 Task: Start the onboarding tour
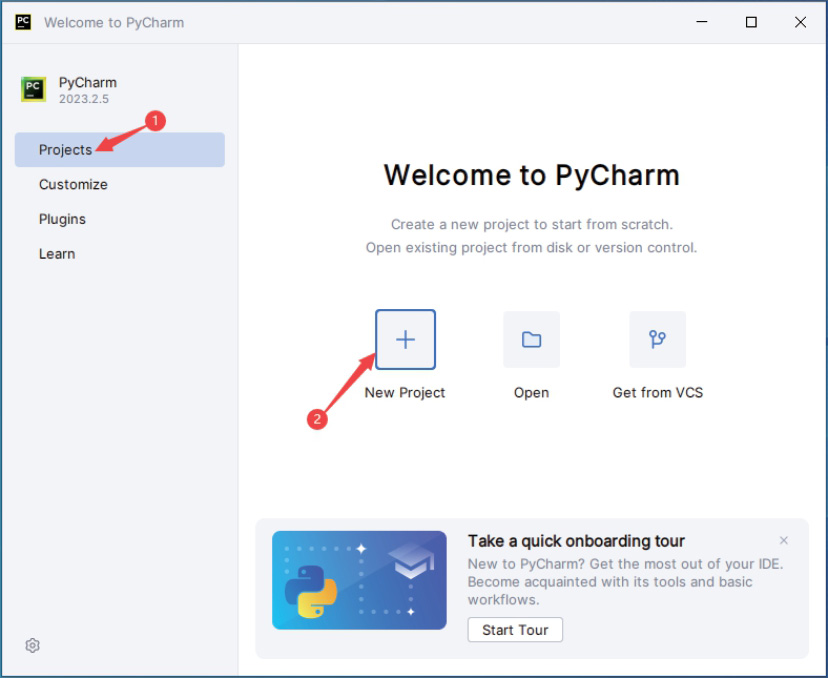(x=515, y=629)
